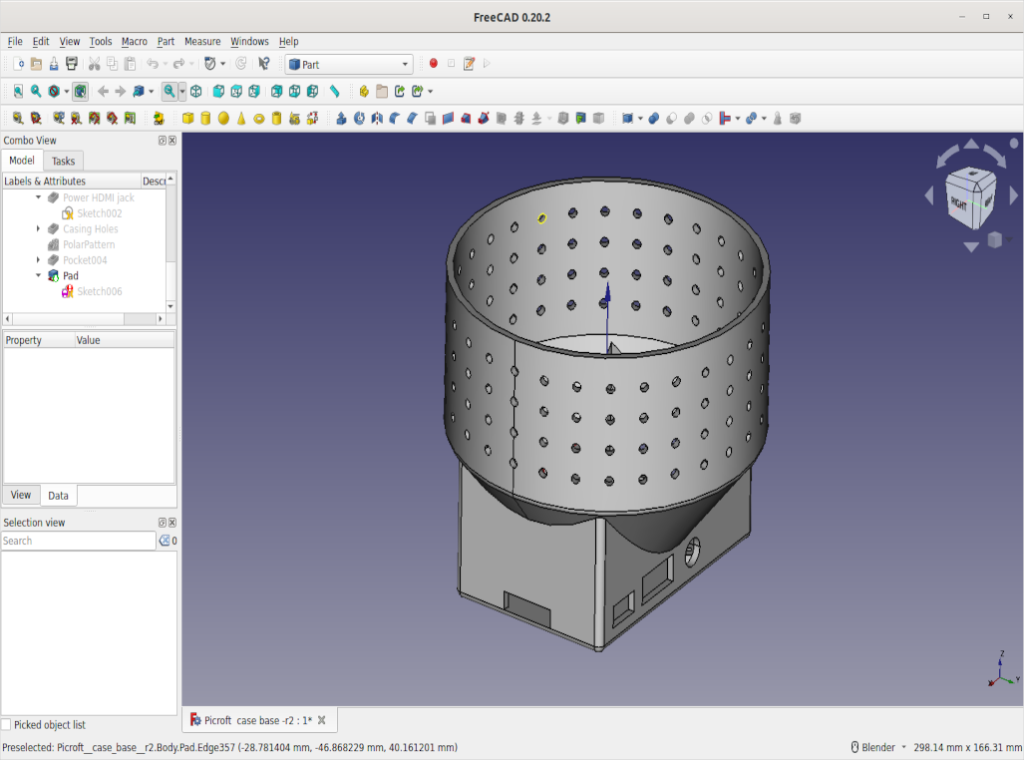Open the measure distance ruler tool
Screen dimensions: 1024x760
coord(335,91)
